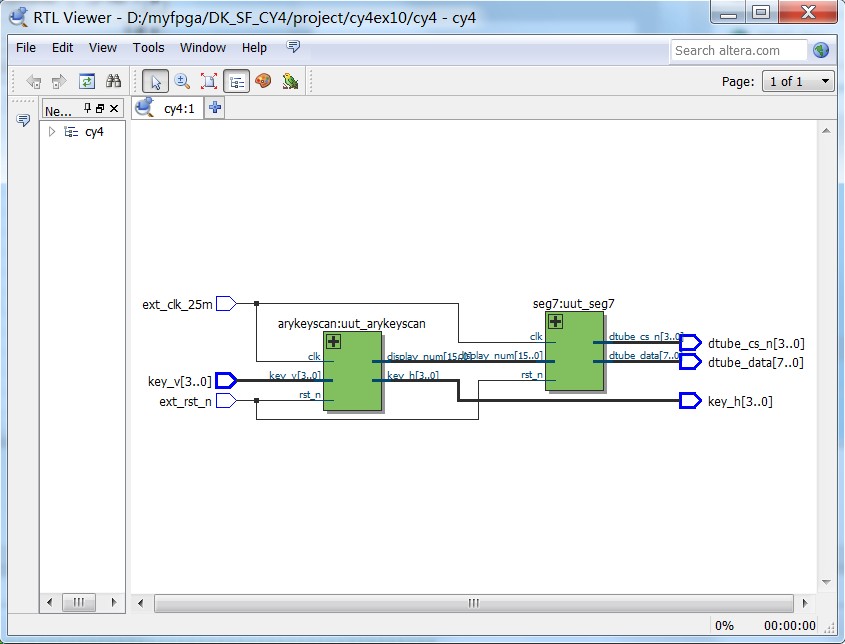Toggle the Netlist Navigator toolbar button

click(236, 81)
